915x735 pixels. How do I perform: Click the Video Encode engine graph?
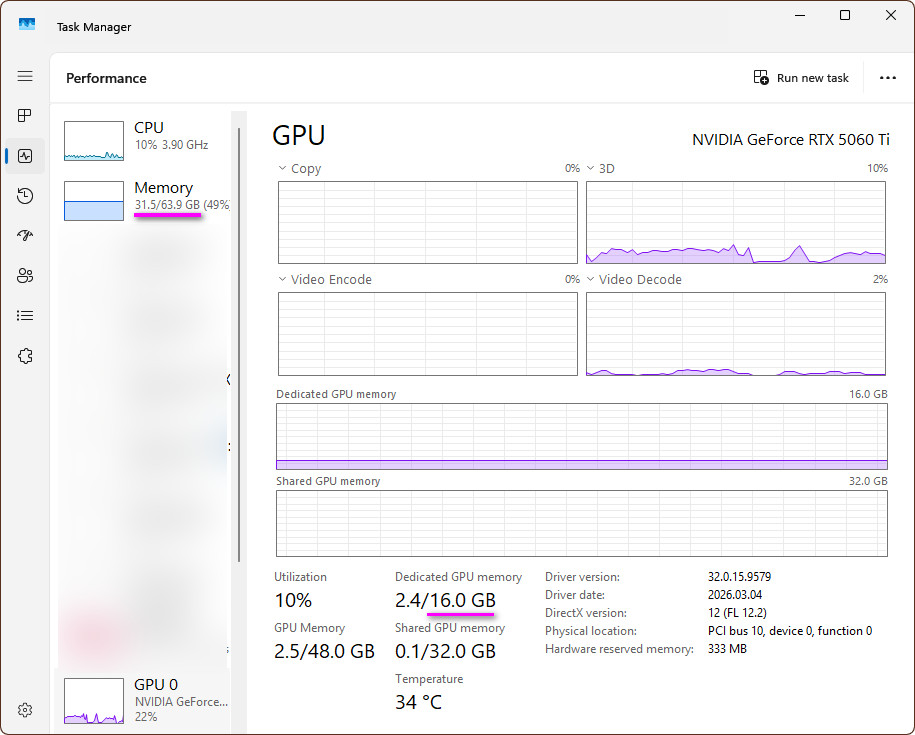428,334
